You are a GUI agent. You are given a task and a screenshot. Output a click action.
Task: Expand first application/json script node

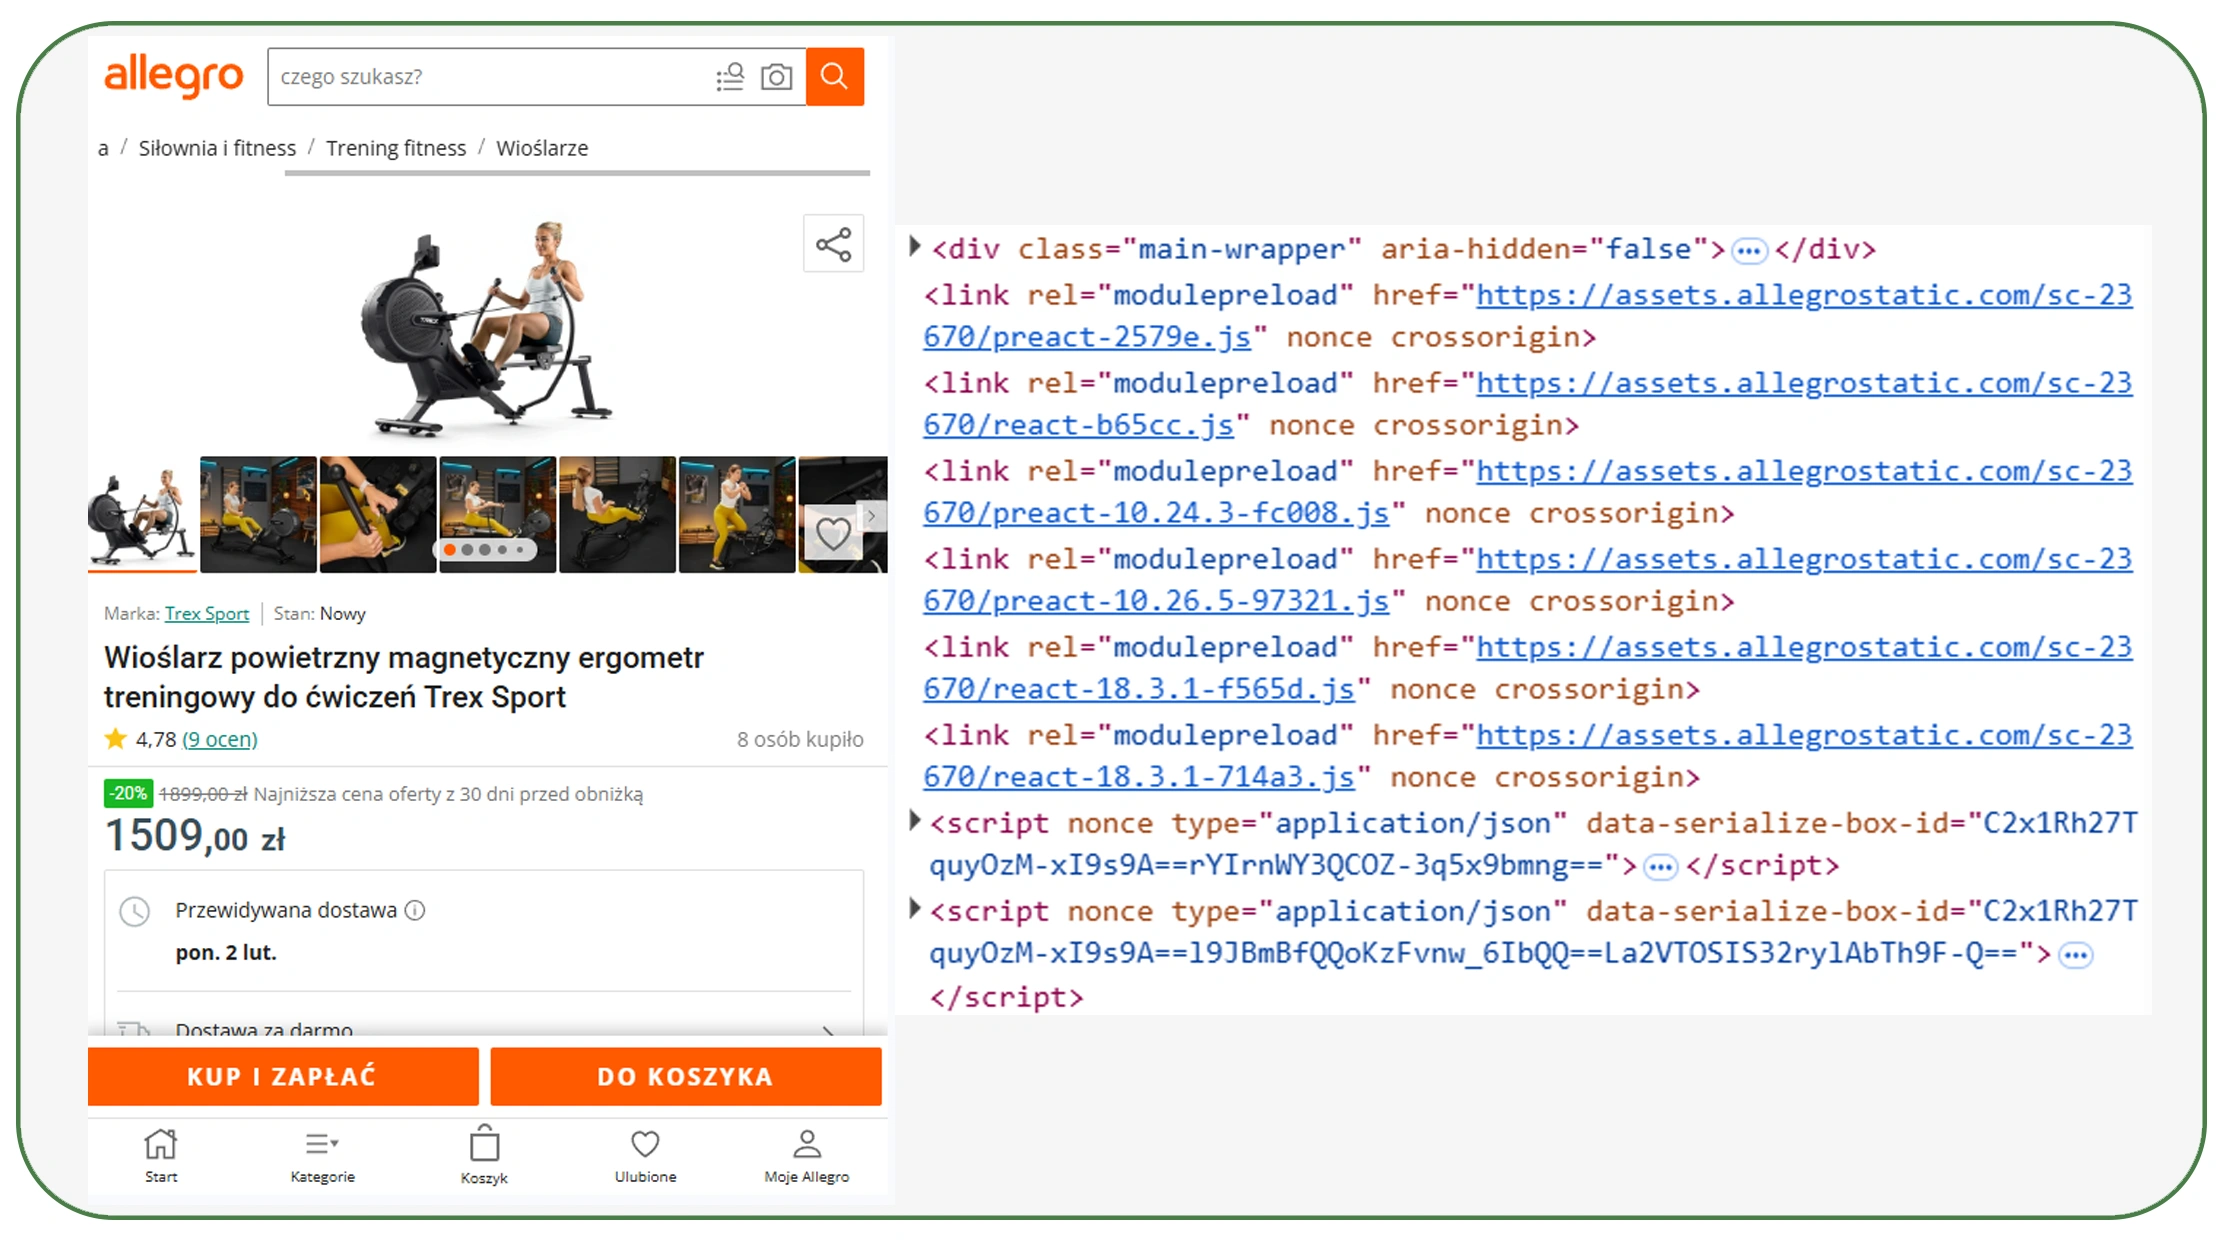pyautogui.click(x=914, y=821)
